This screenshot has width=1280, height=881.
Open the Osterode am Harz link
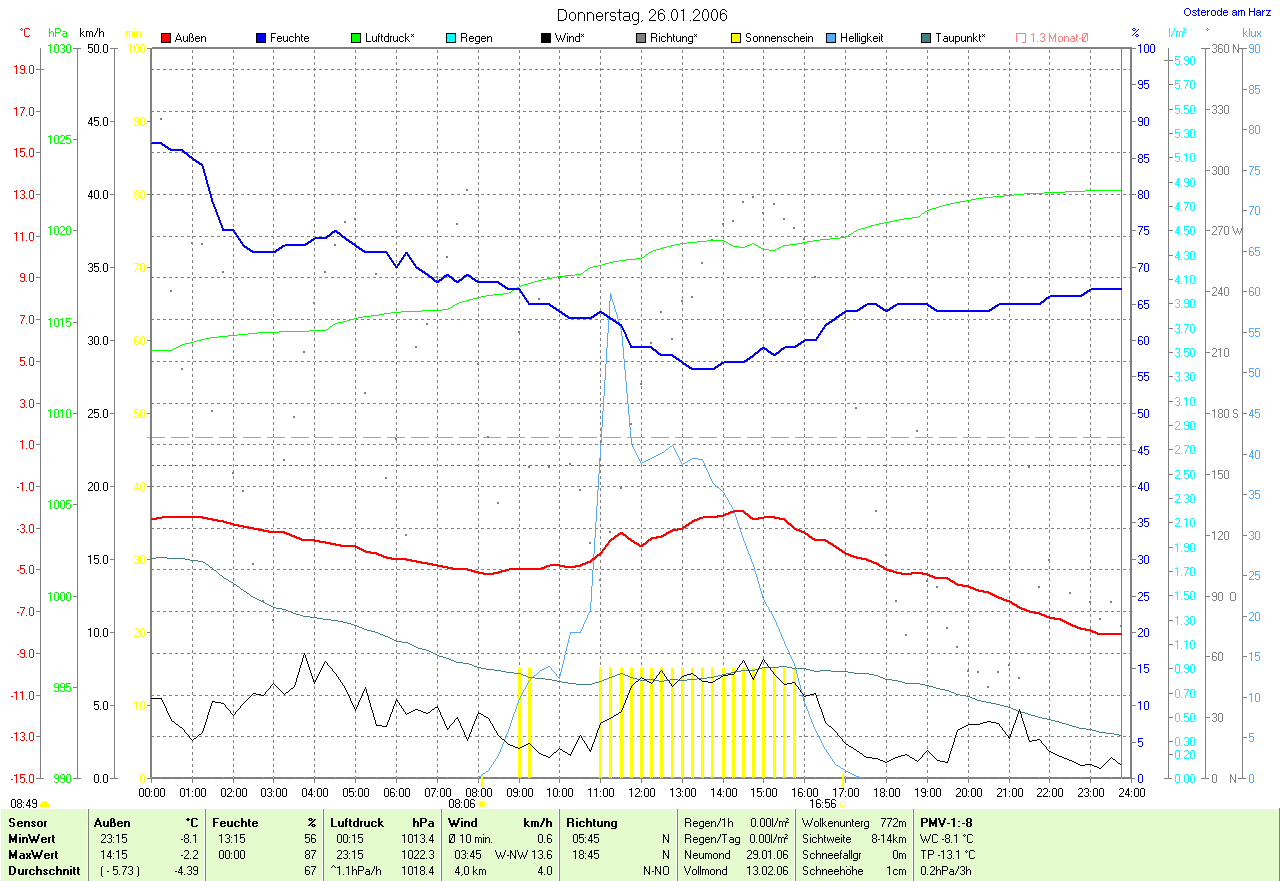pos(1227,12)
